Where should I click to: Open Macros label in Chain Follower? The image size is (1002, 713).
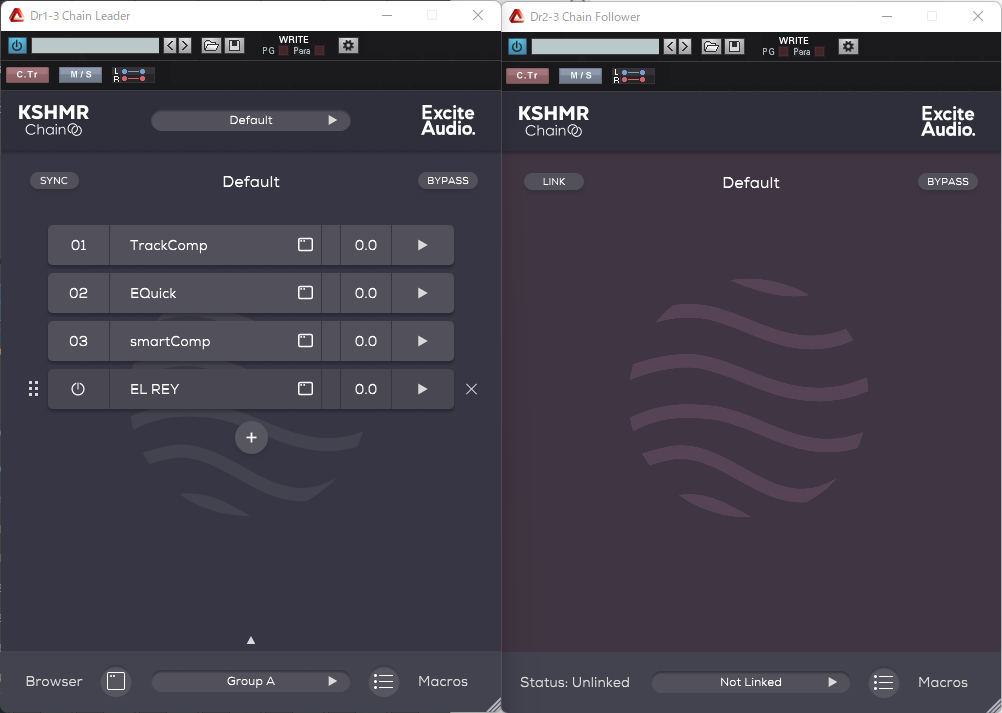click(x=943, y=682)
